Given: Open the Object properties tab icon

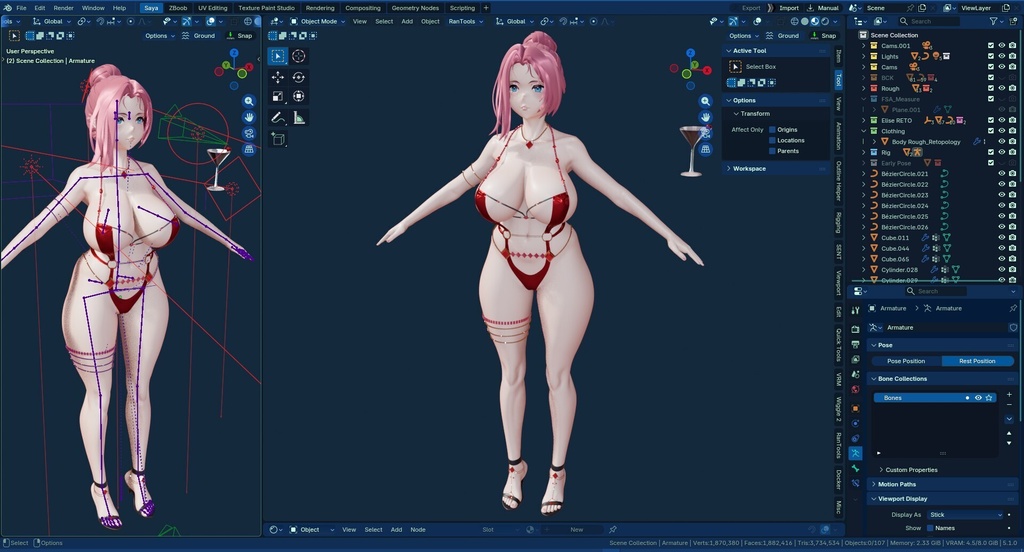Looking at the screenshot, I should click(856, 408).
